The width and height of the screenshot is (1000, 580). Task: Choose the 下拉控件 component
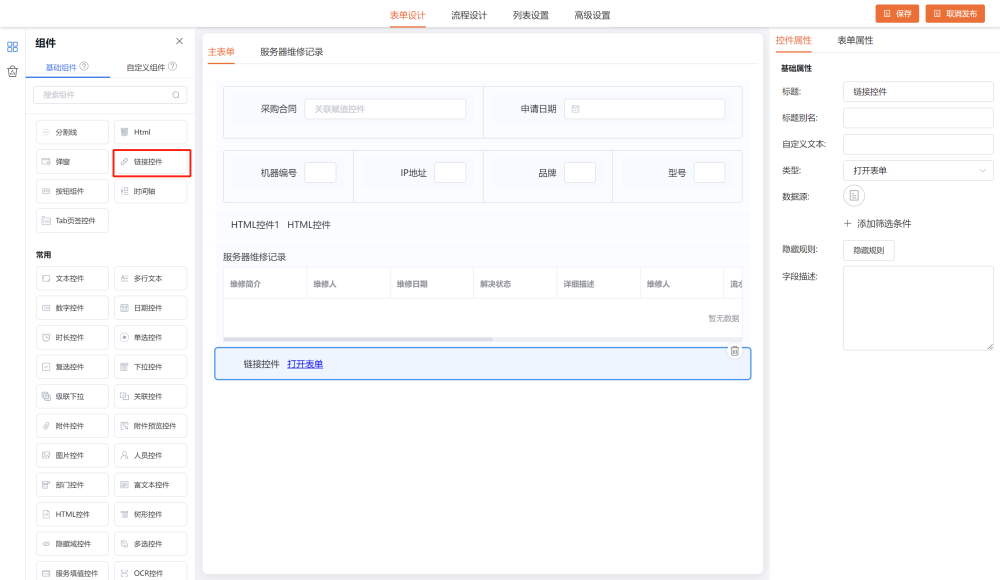[x=150, y=367]
